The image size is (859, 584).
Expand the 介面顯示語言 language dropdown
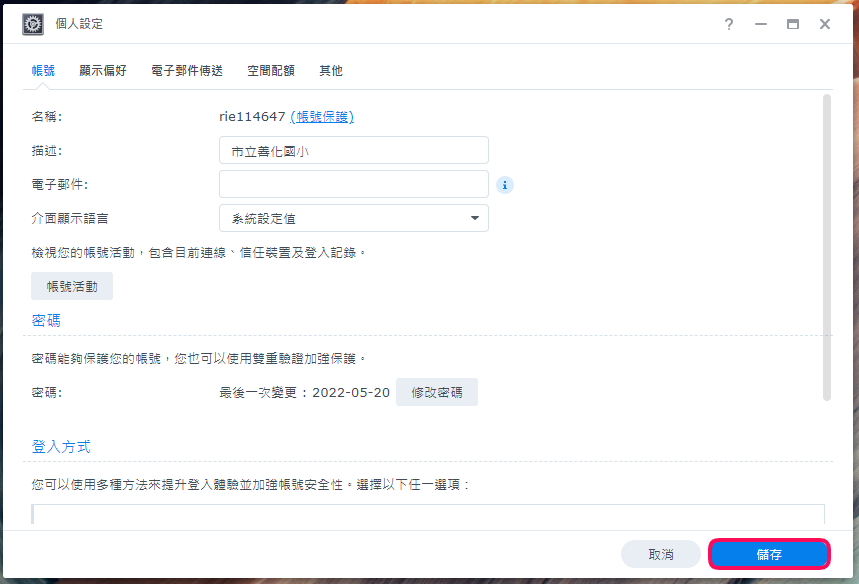pyautogui.click(x=474, y=218)
